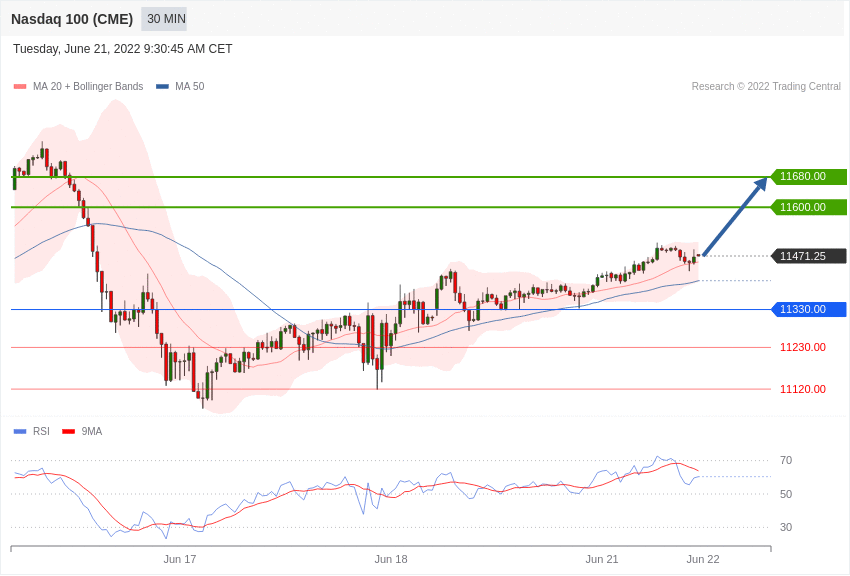Select the 11680.00 resistance level tag
850x576 pixels.
coord(808,177)
